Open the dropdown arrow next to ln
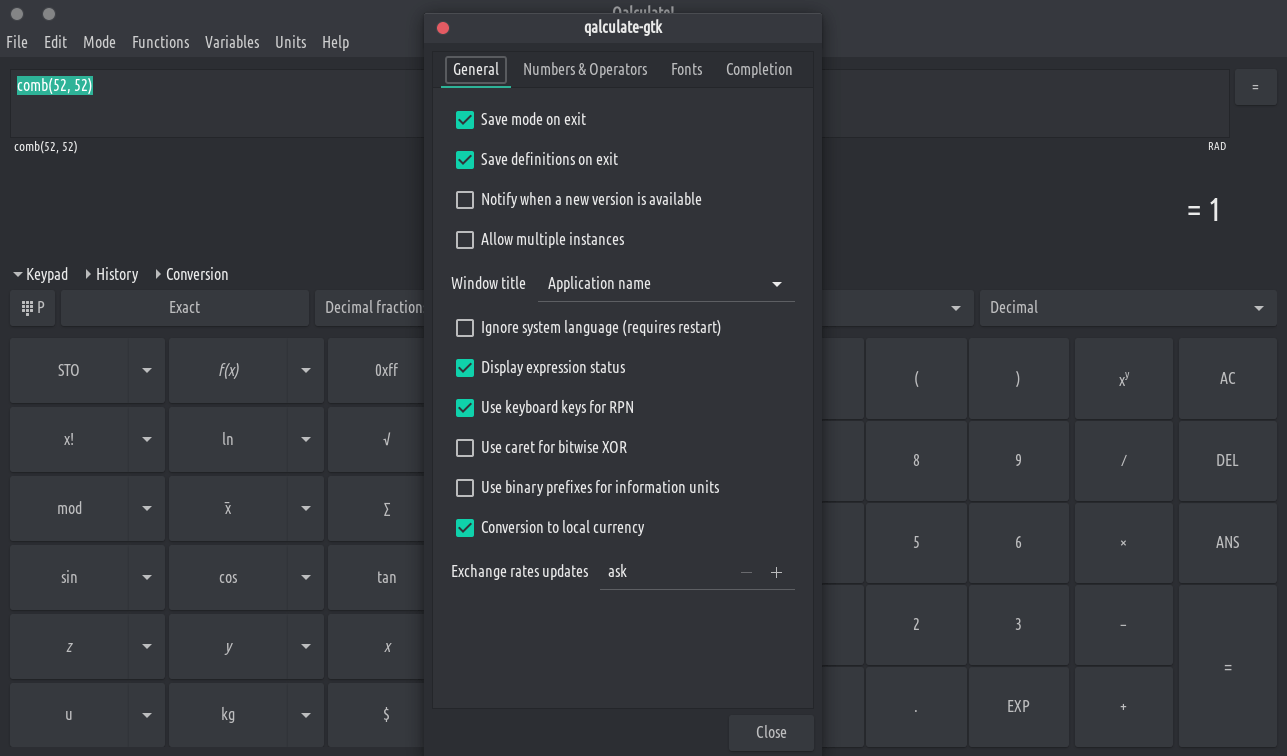The height and width of the screenshot is (756, 1287). (x=306, y=439)
